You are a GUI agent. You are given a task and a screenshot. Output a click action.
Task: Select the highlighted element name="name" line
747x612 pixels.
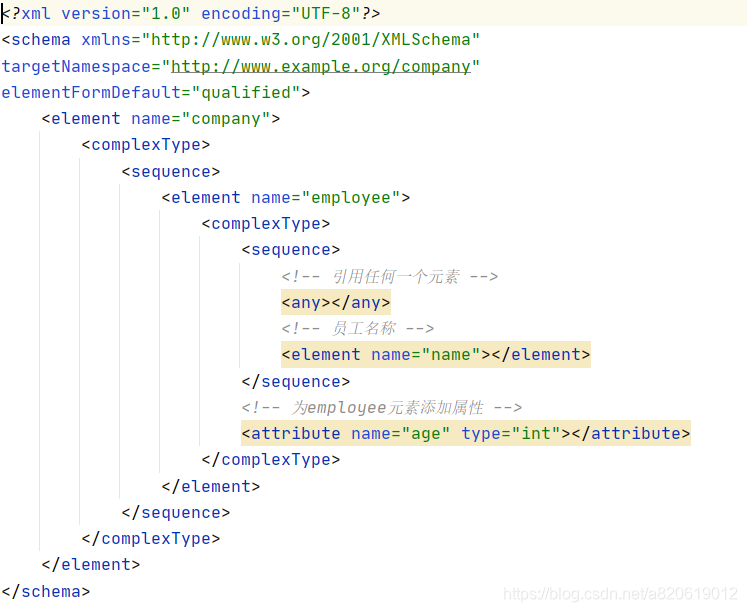pos(436,355)
